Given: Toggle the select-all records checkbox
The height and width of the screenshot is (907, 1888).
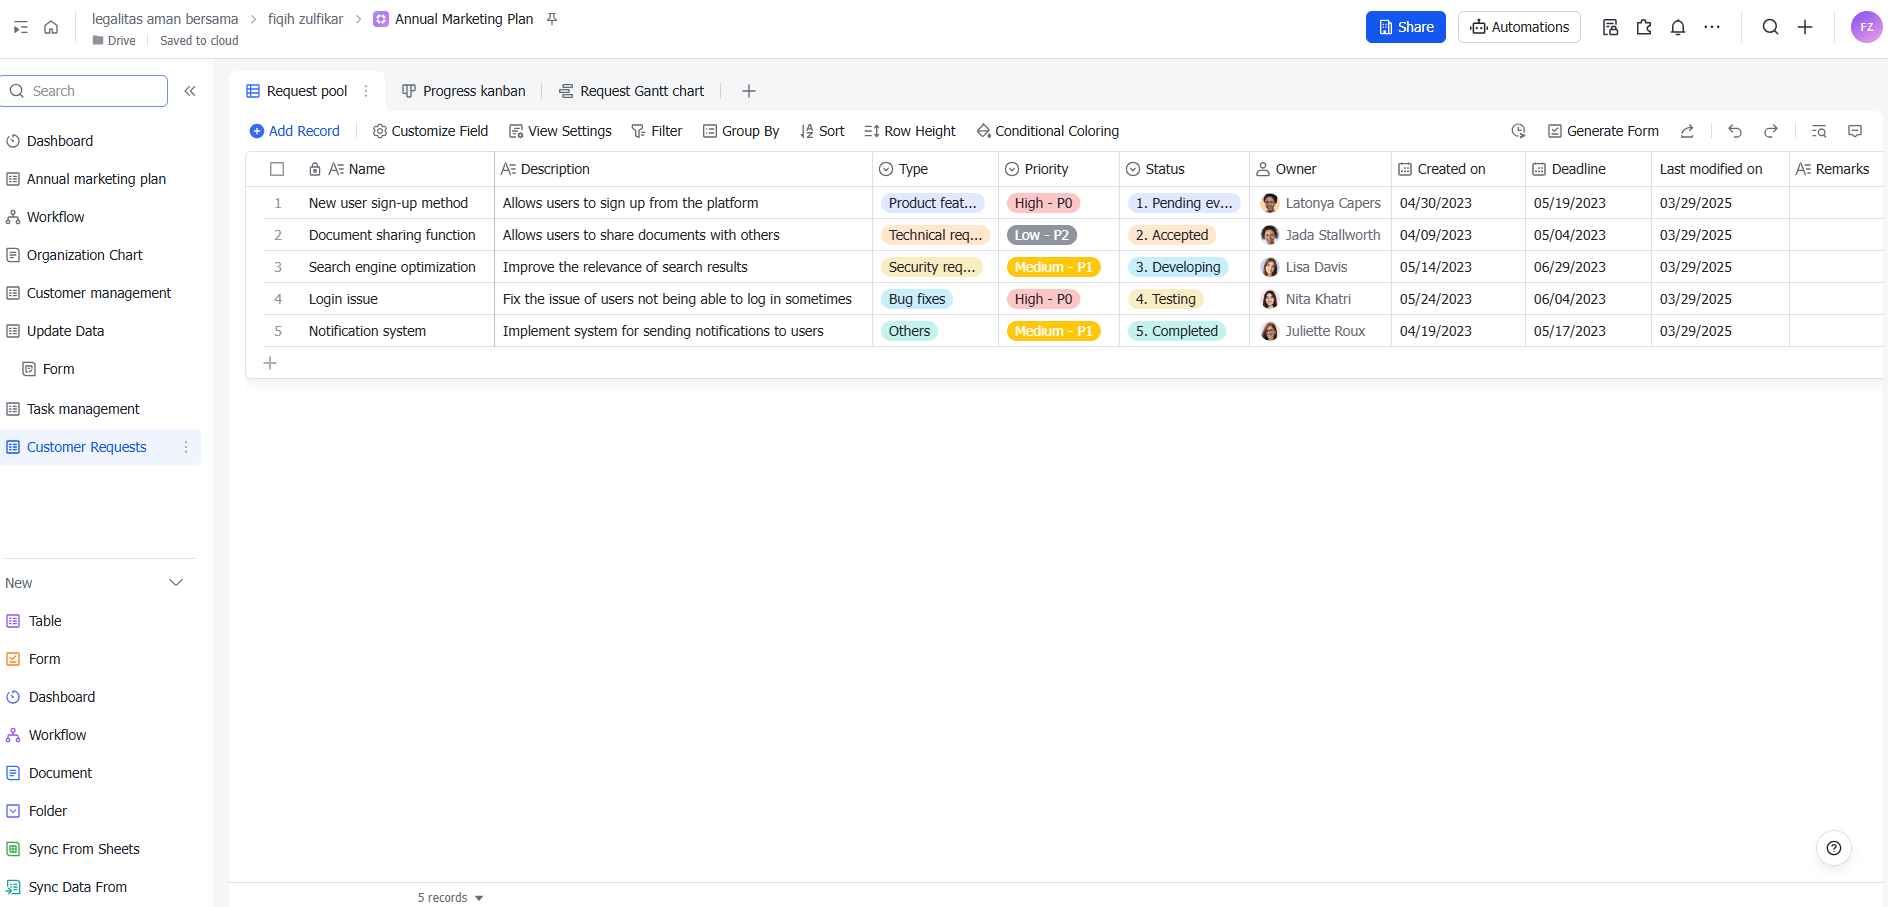Looking at the screenshot, I should click(277, 169).
